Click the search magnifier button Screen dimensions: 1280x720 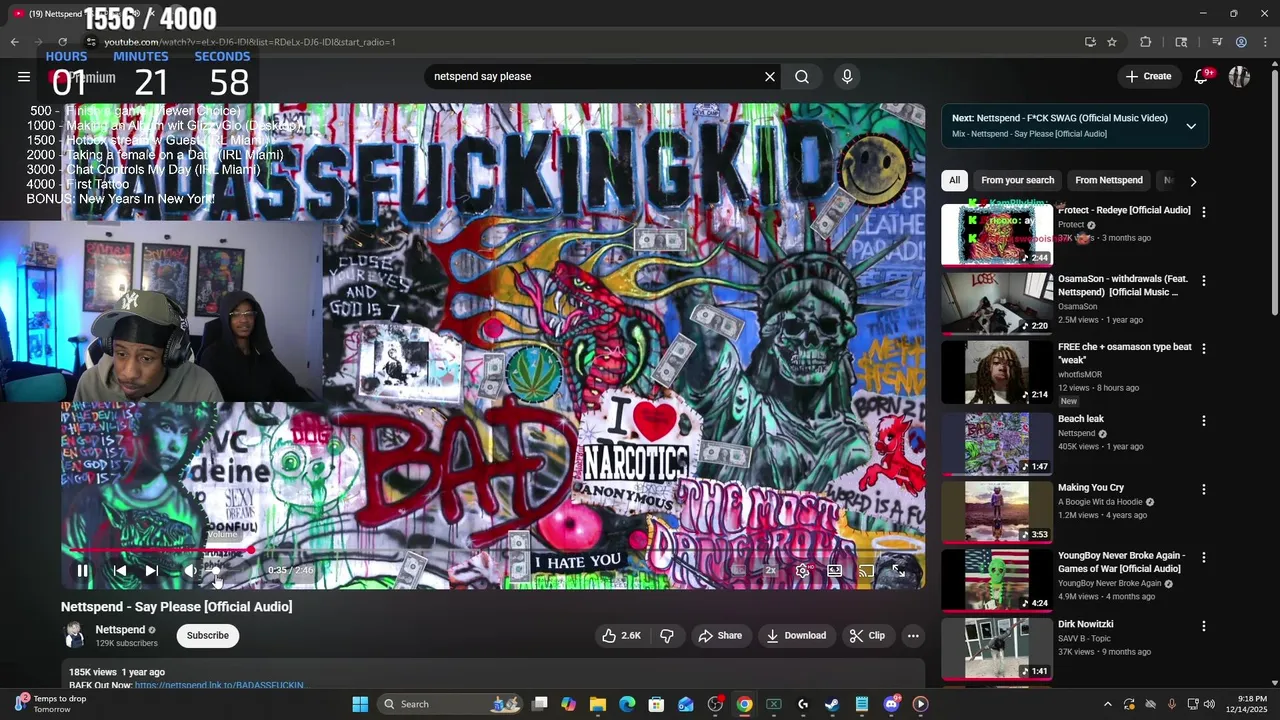pos(802,76)
